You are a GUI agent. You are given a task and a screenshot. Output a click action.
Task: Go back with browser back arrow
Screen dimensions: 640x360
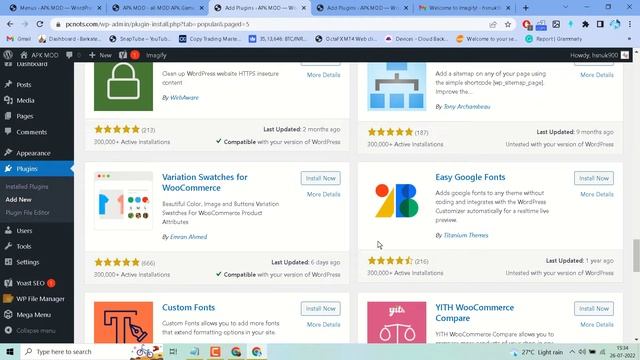10,24
